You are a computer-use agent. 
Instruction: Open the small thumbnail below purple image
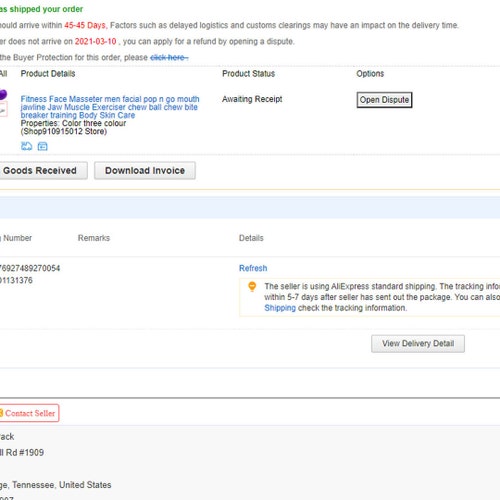click(x=3, y=110)
